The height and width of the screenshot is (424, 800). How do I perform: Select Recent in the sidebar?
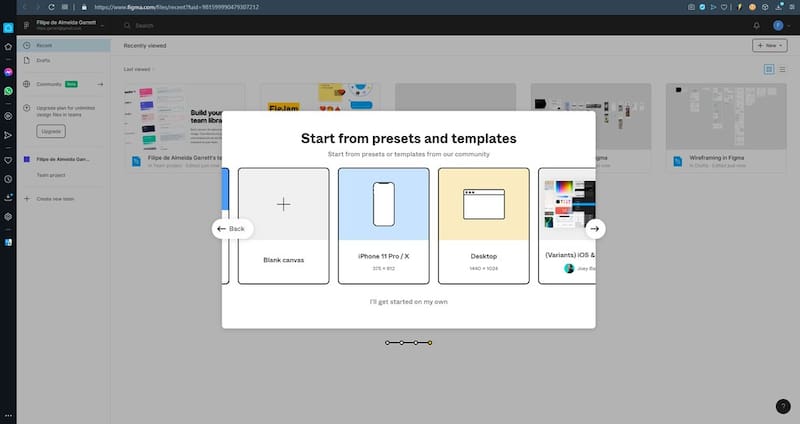tap(44, 45)
